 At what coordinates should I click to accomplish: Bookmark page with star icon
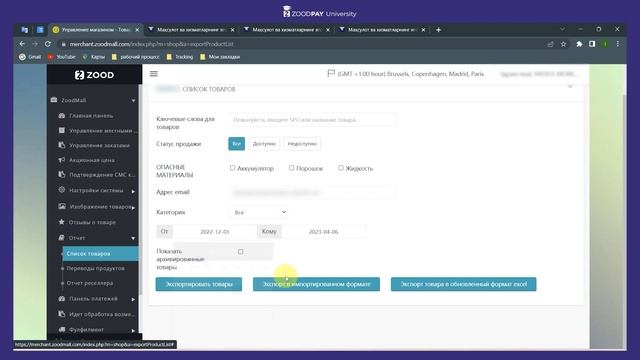point(563,44)
